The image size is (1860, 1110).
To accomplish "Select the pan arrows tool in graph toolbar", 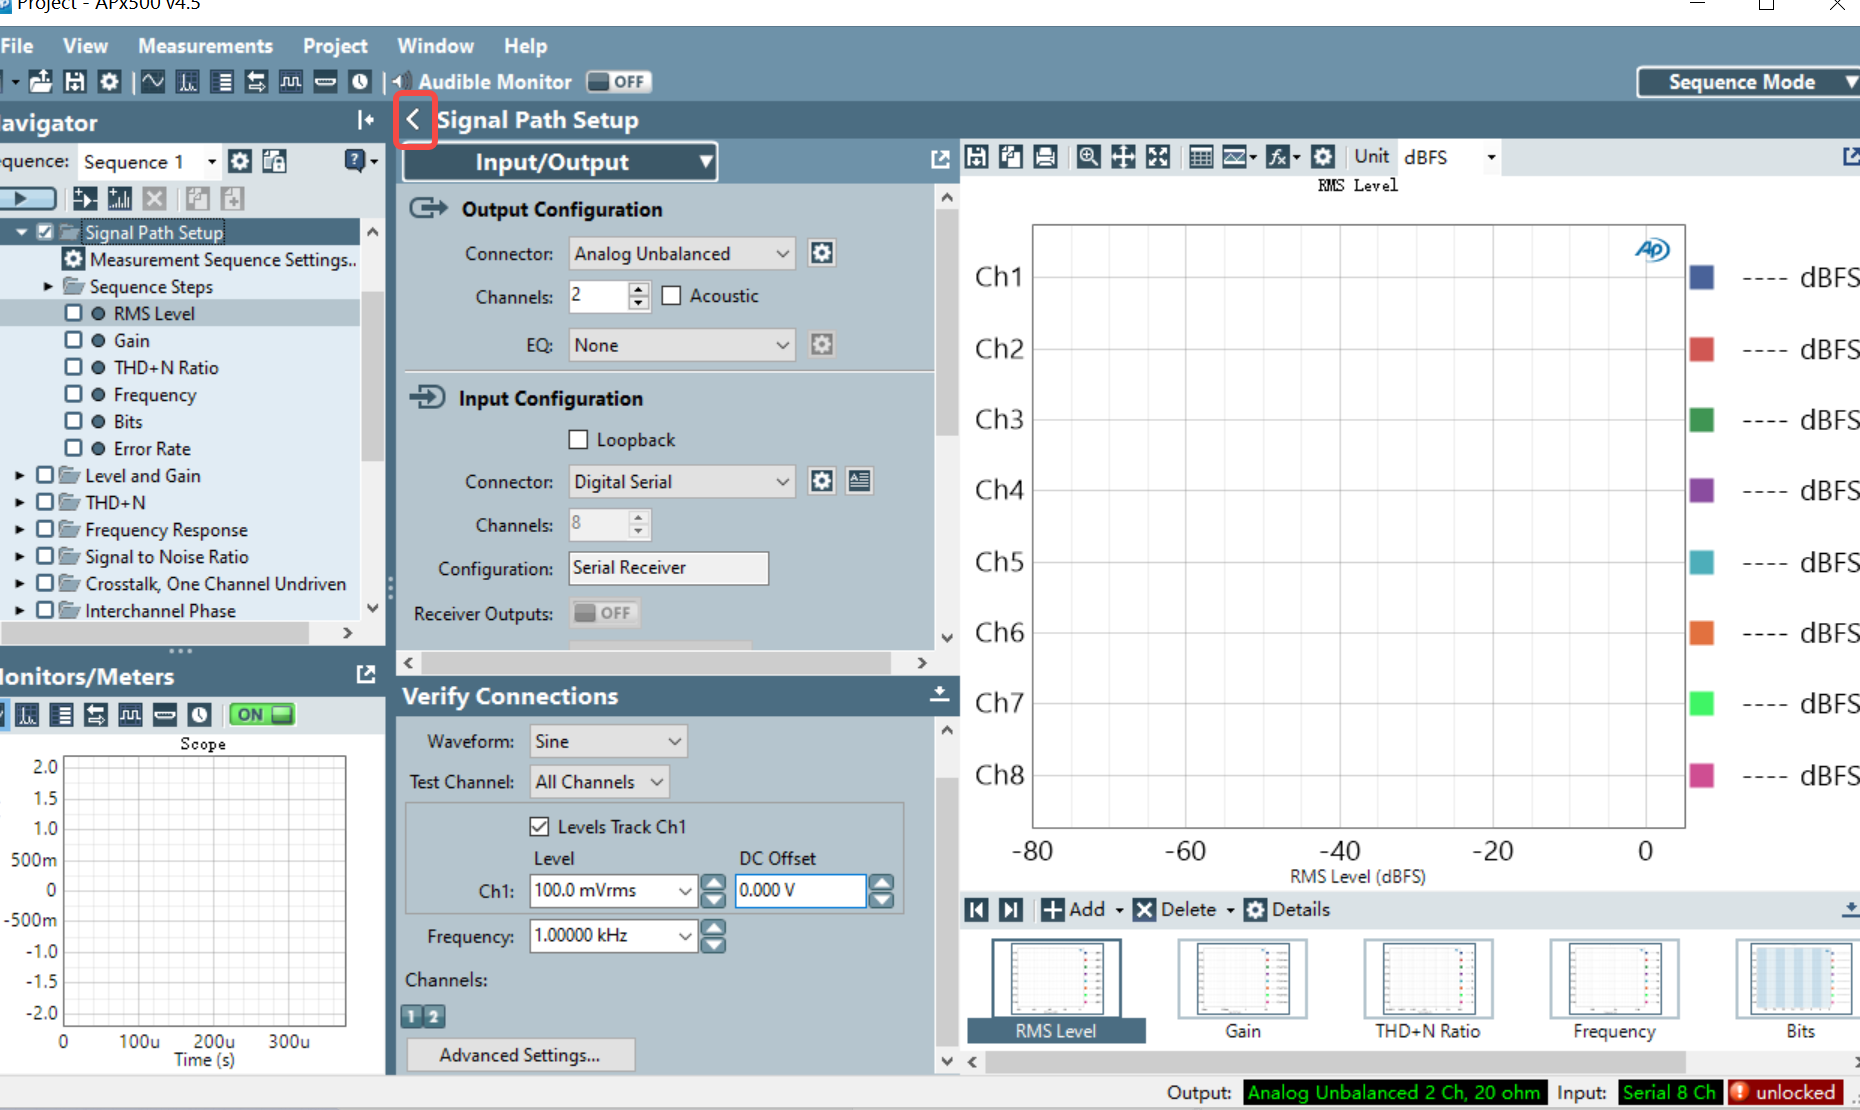I will pyautogui.click(x=1123, y=157).
